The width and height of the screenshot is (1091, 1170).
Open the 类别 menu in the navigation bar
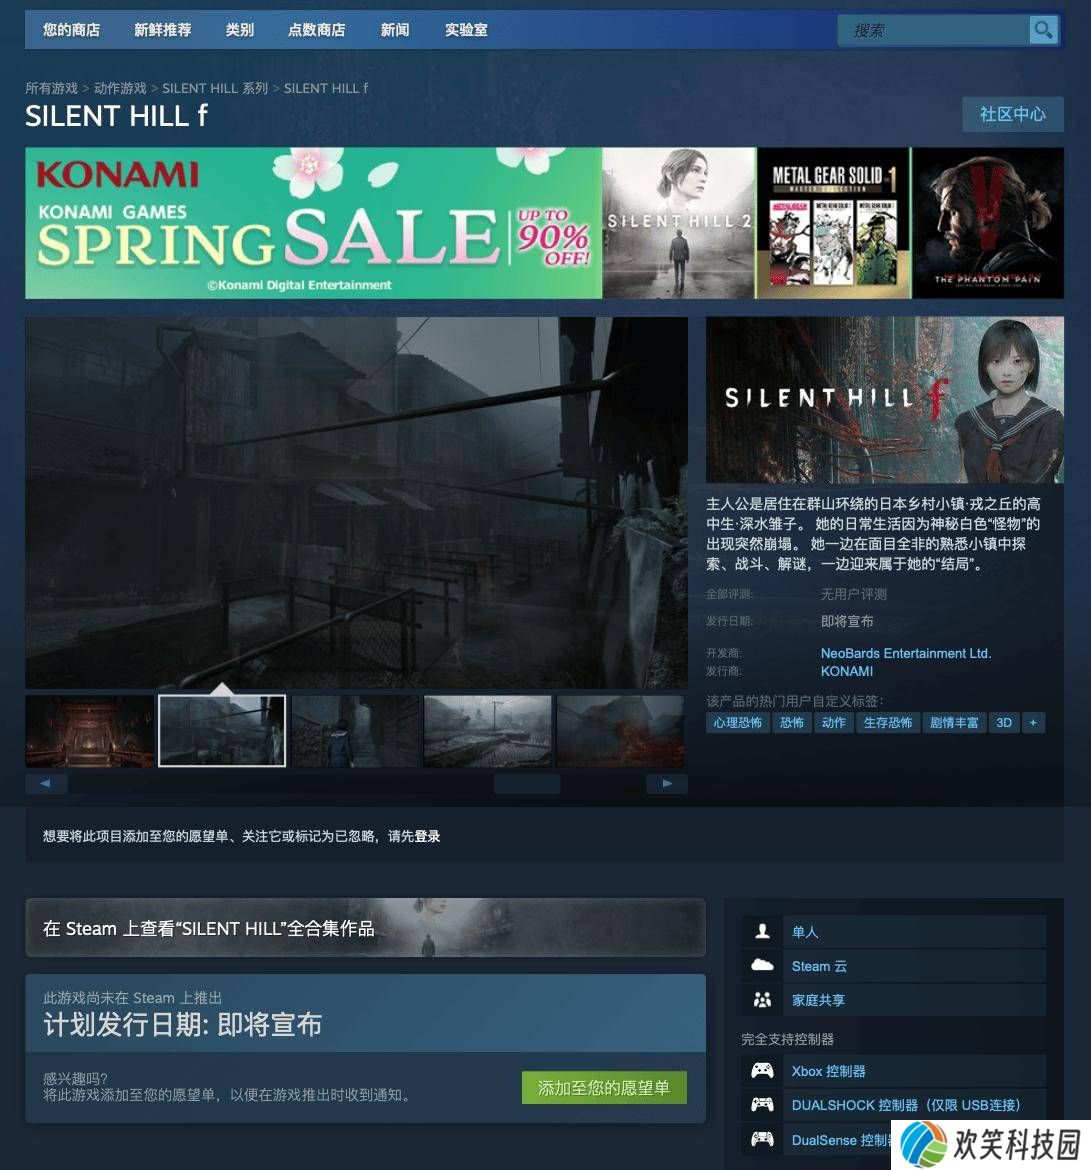[x=240, y=30]
